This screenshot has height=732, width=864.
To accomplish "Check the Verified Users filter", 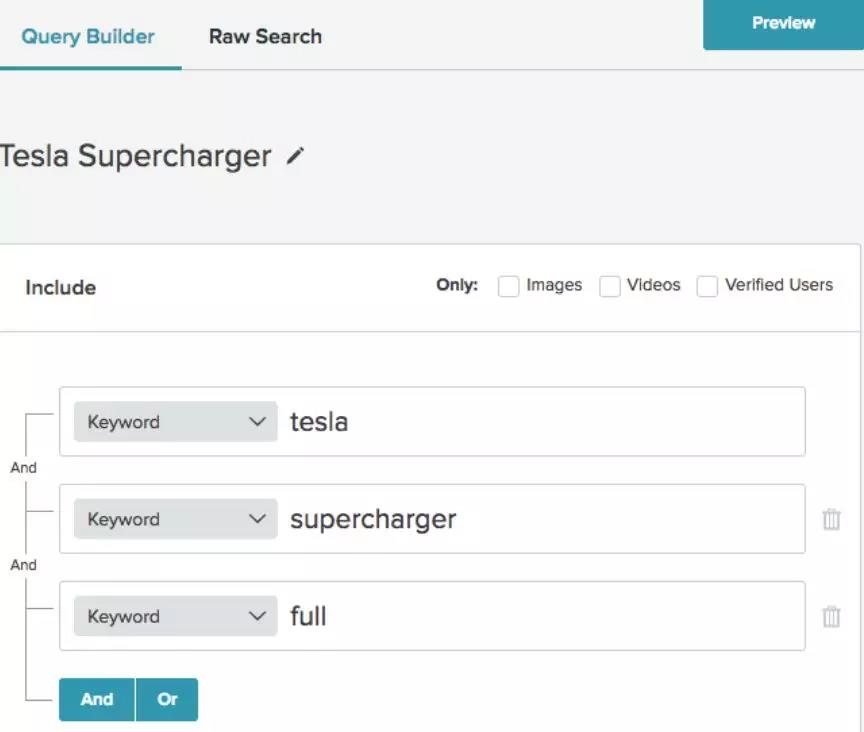I will [x=707, y=286].
